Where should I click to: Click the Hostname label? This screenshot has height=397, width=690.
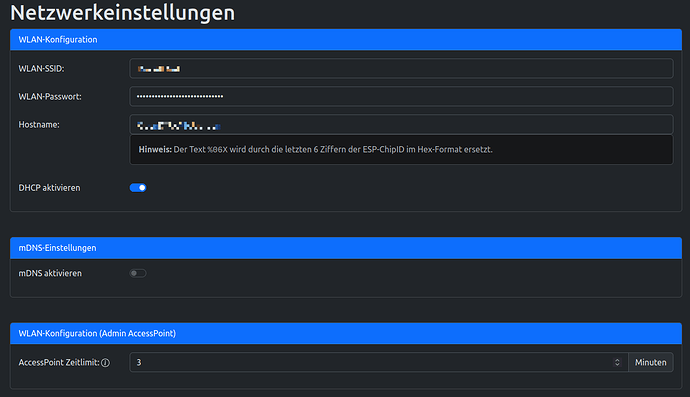(x=39, y=125)
